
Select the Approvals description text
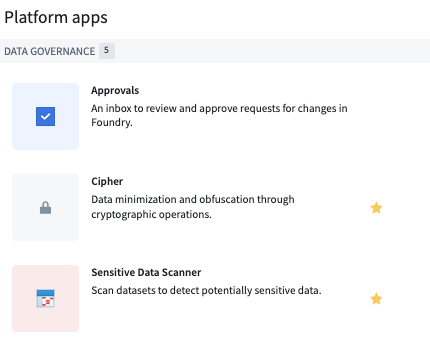click(219, 115)
